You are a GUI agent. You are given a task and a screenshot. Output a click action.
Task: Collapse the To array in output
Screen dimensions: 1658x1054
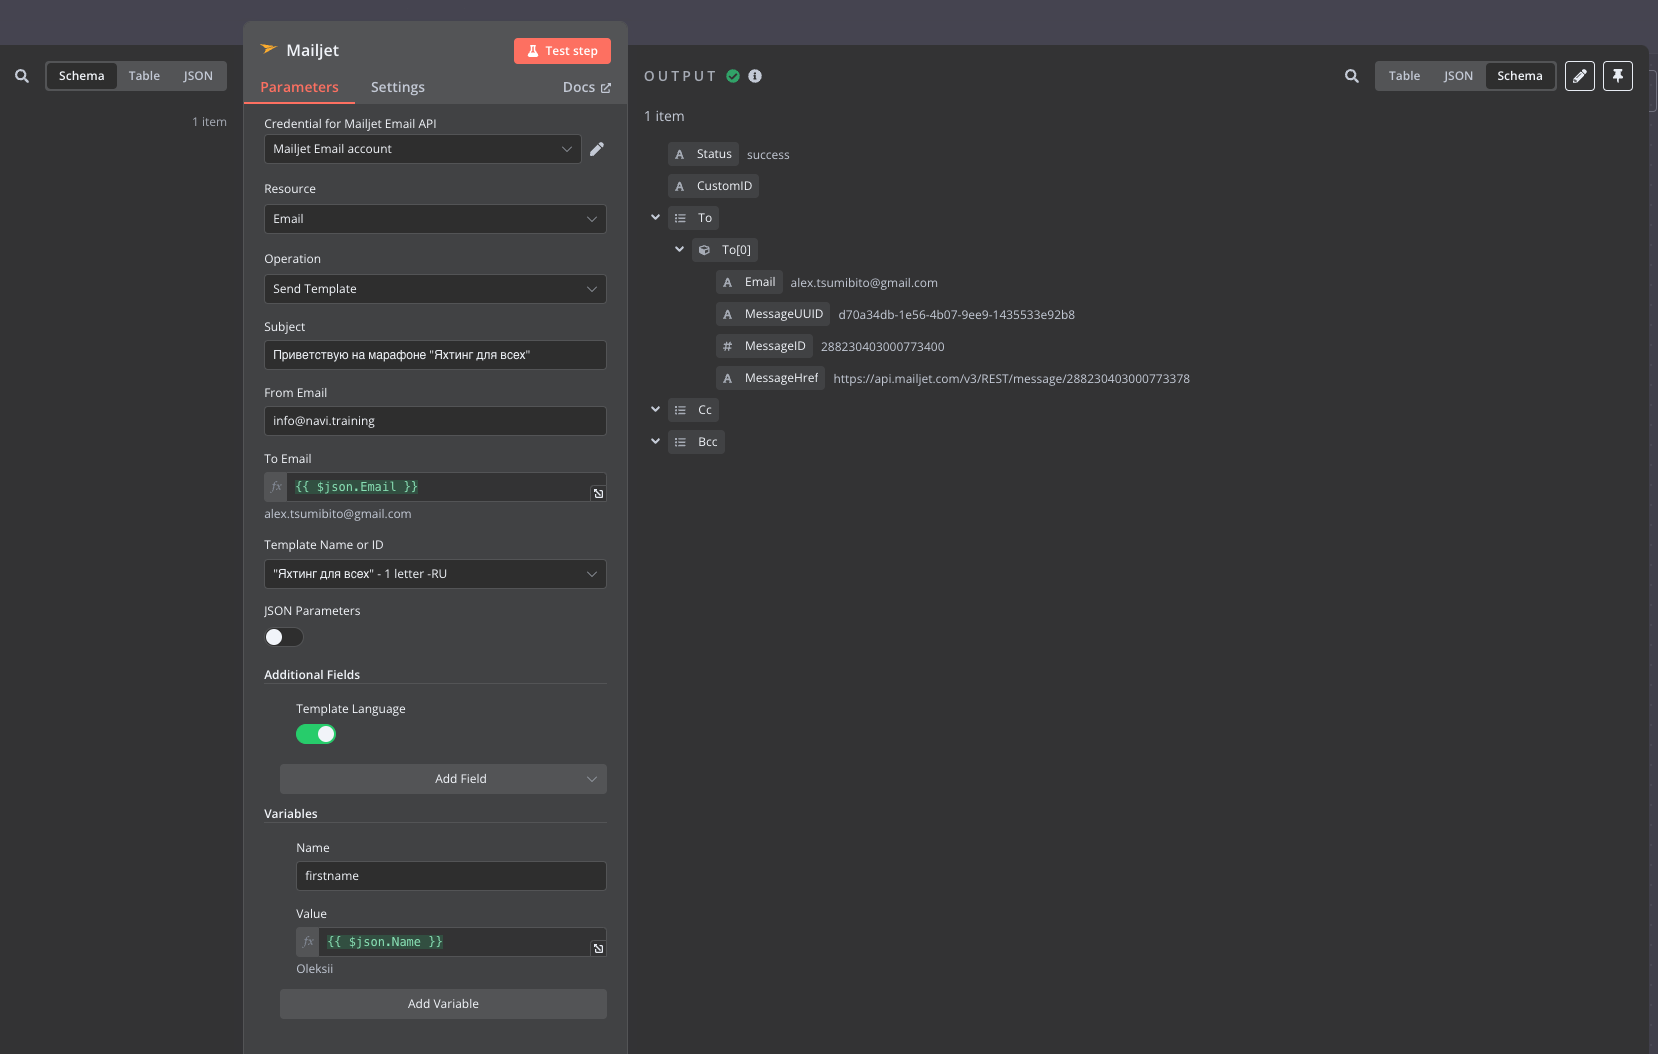pos(655,217)
